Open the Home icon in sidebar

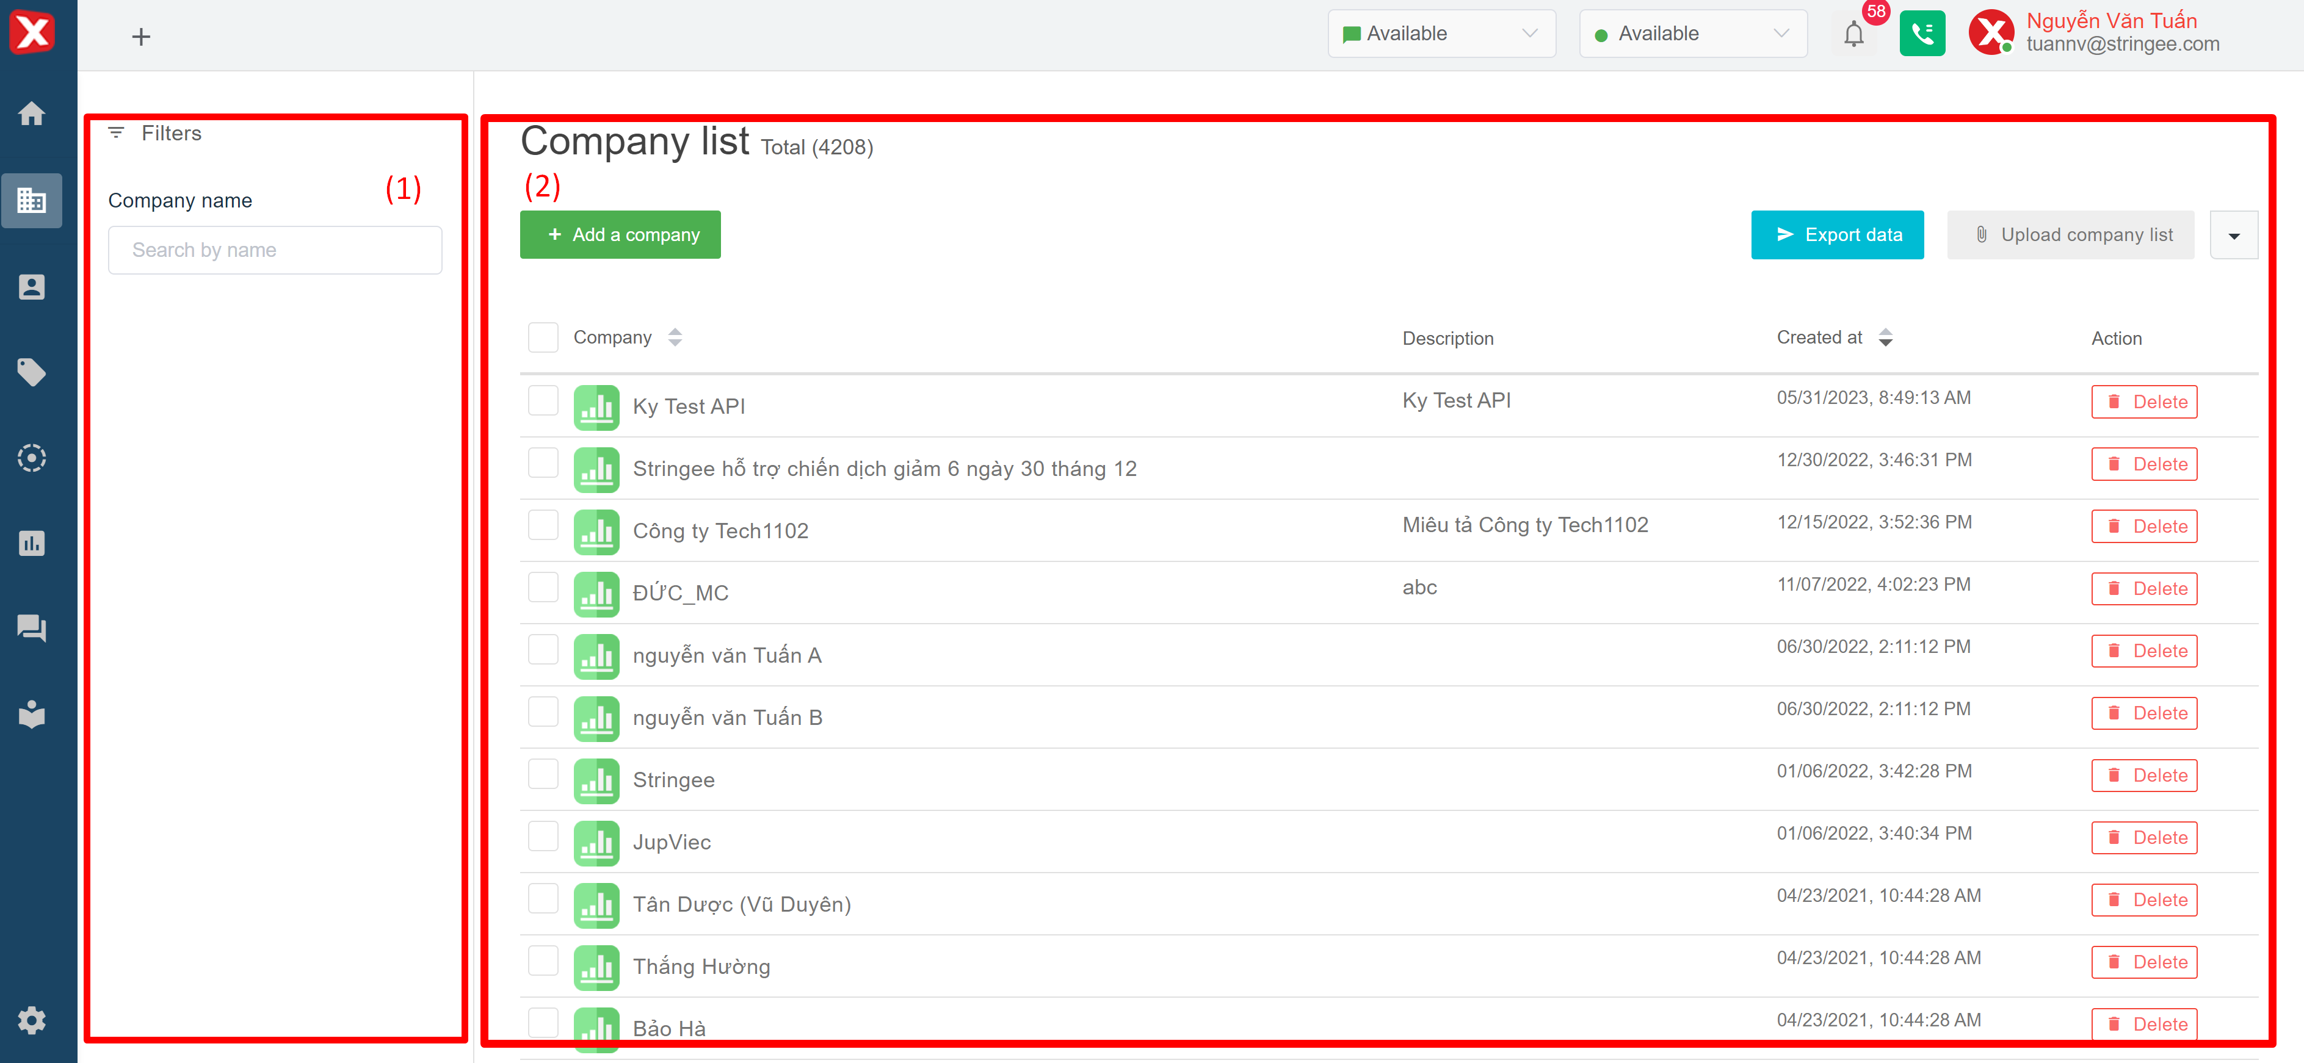32,114
